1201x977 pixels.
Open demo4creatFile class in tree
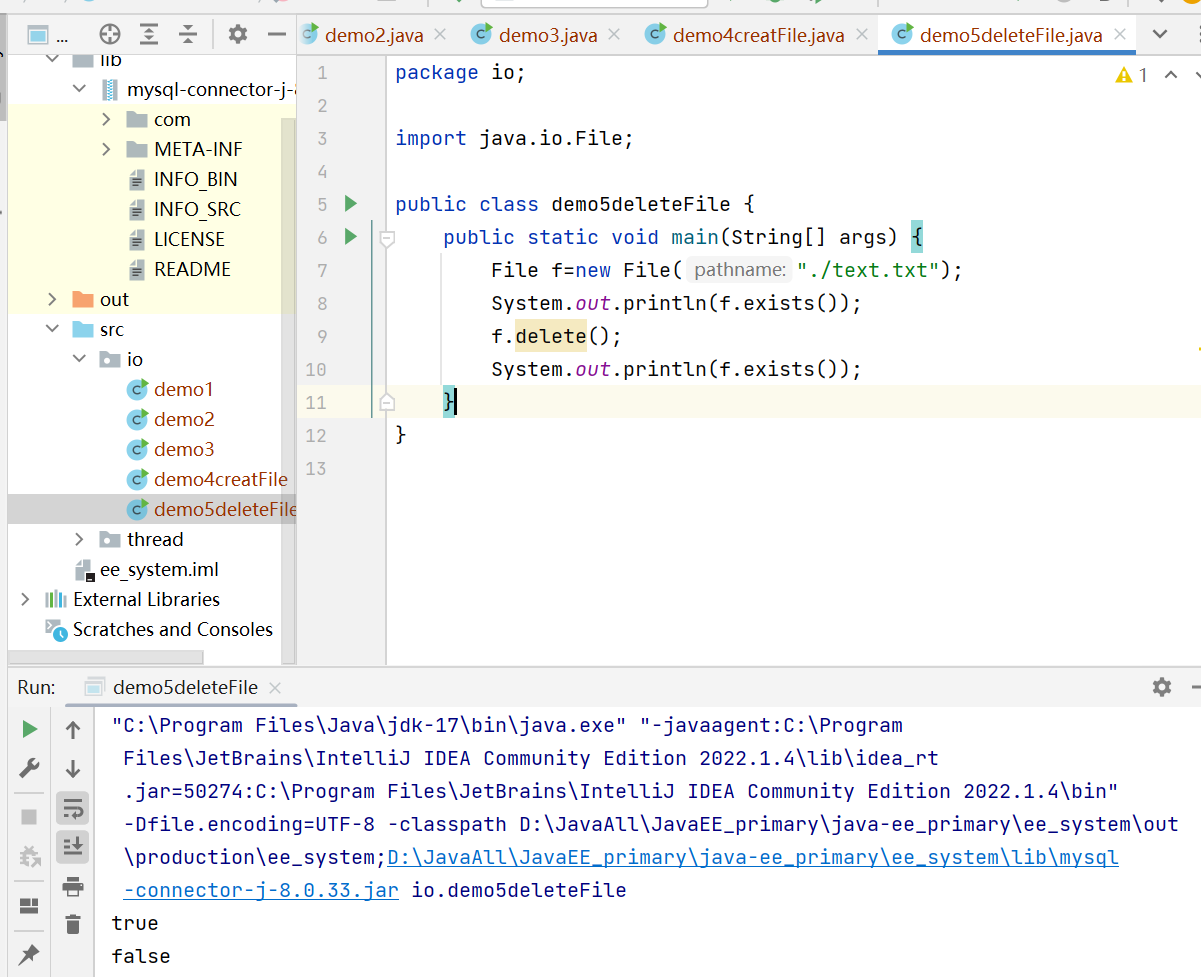click(220, 479)
